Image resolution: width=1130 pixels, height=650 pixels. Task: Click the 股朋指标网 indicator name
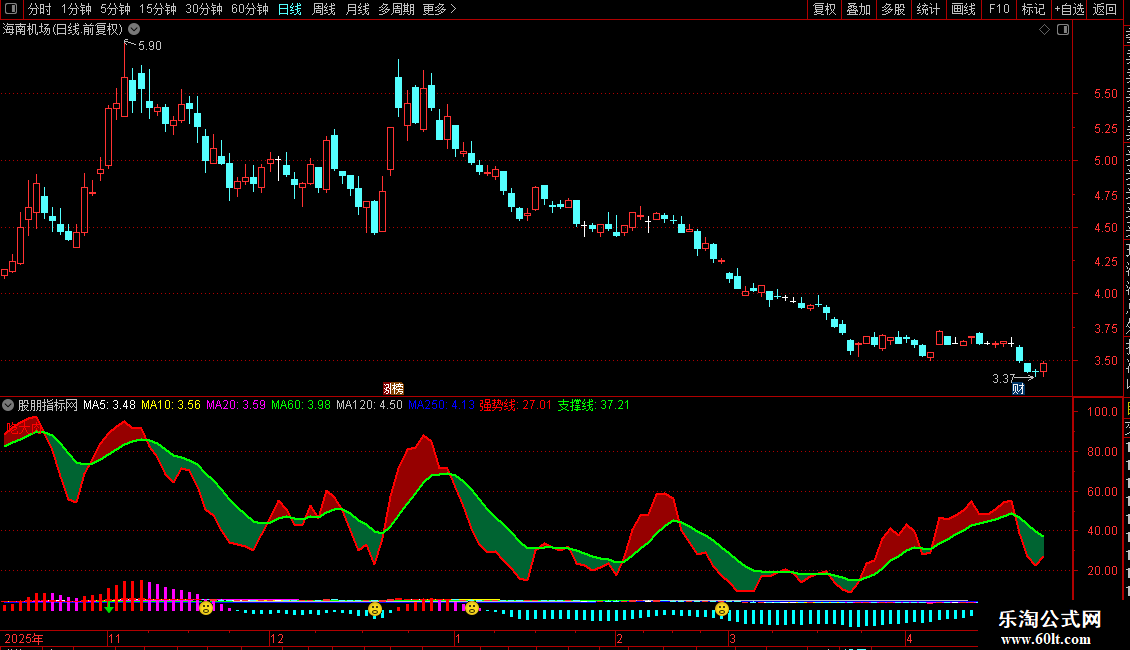48,405
